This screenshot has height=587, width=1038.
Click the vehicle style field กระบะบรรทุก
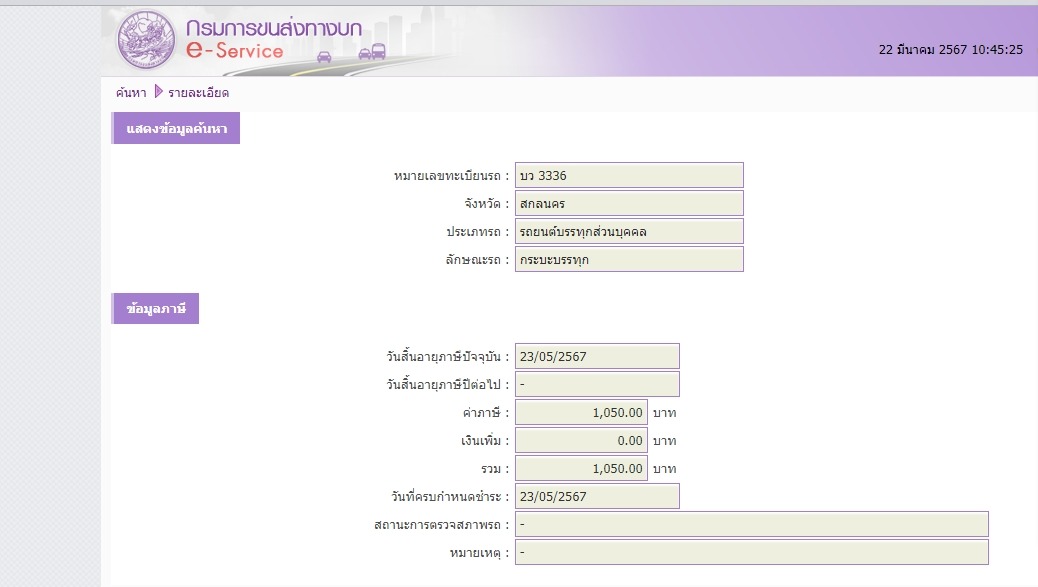point(629,259)
